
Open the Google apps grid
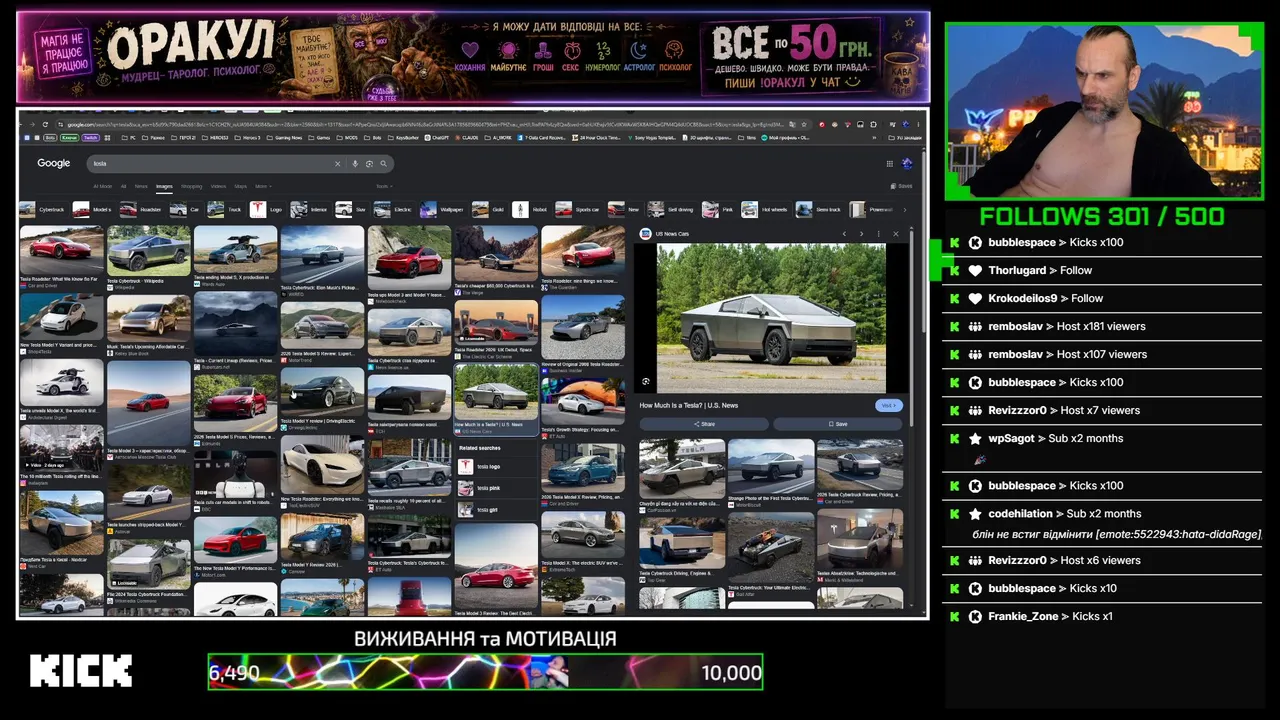click(889, 163)
